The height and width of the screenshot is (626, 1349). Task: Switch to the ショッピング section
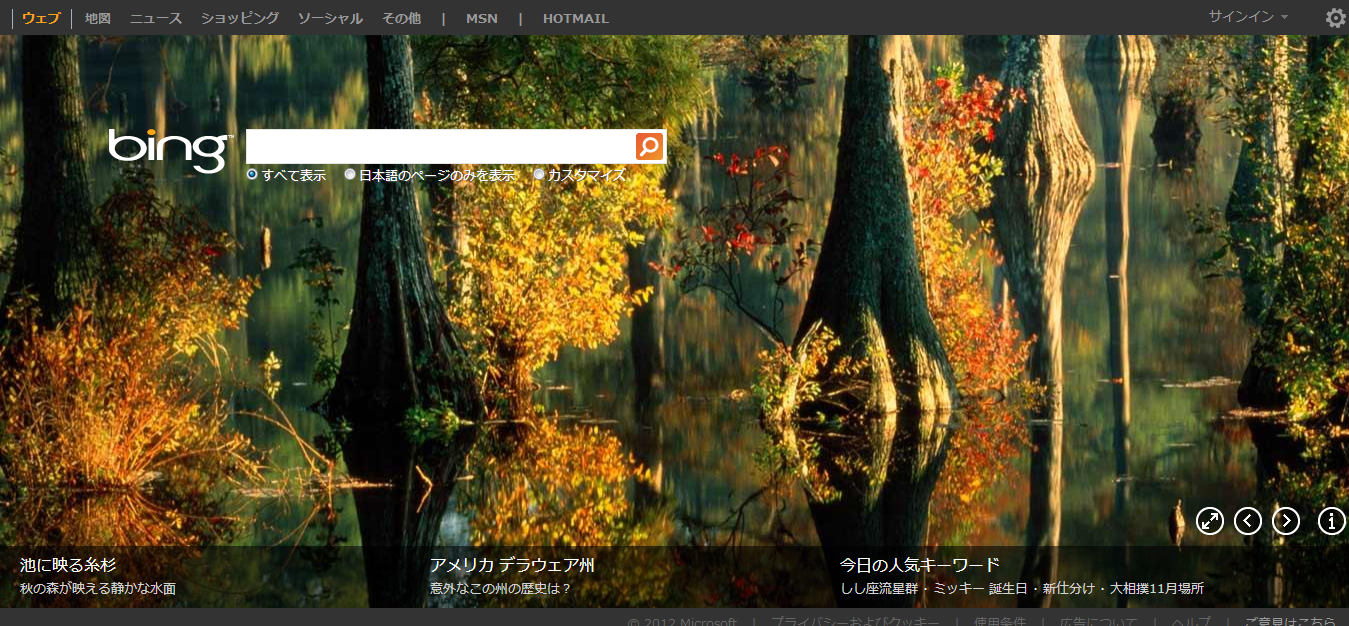pos(239,18)
